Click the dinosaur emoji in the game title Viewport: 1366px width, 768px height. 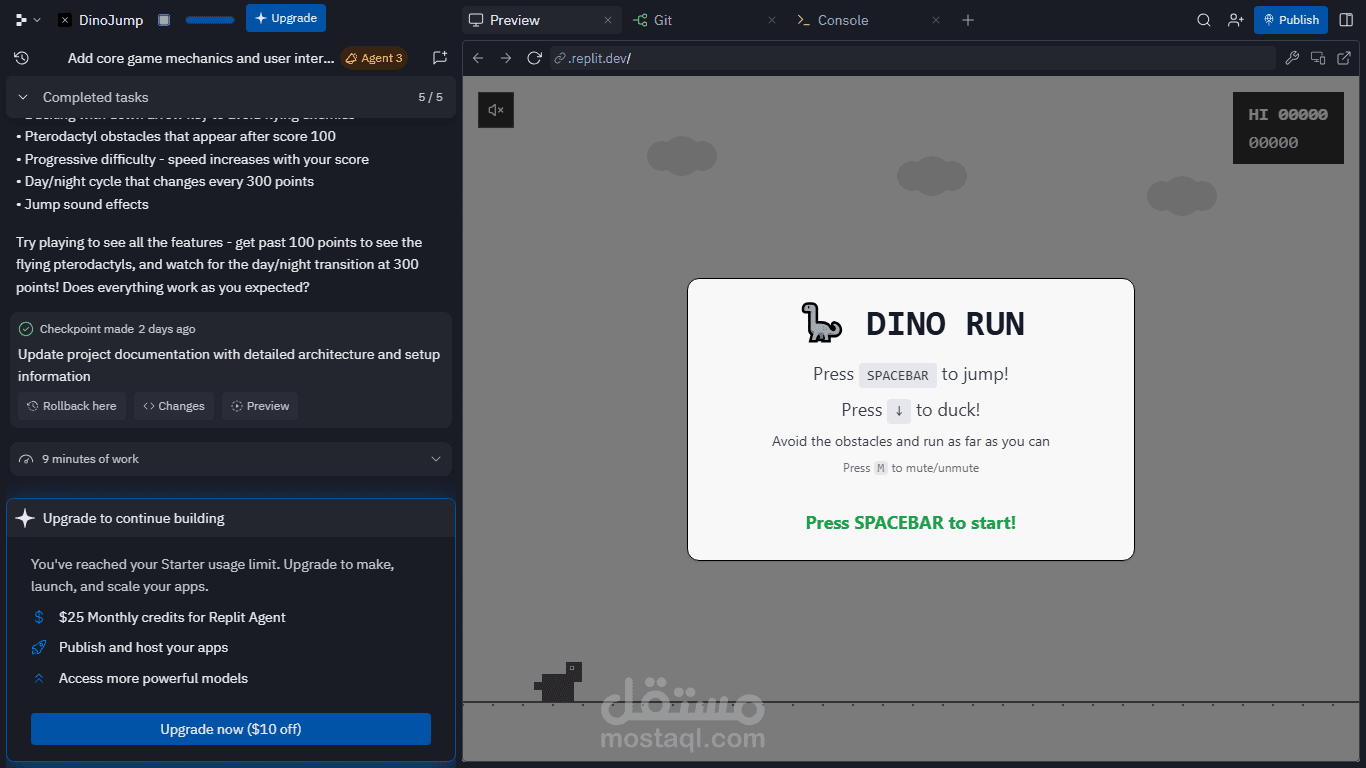[821, 322]
